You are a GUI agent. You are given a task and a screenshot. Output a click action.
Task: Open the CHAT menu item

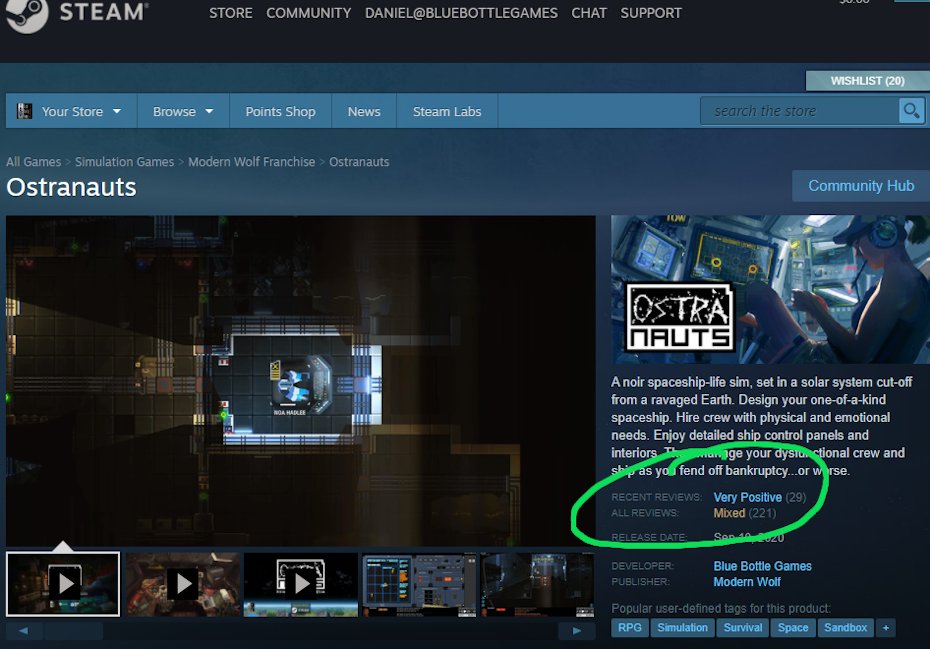tap(588, 13)
